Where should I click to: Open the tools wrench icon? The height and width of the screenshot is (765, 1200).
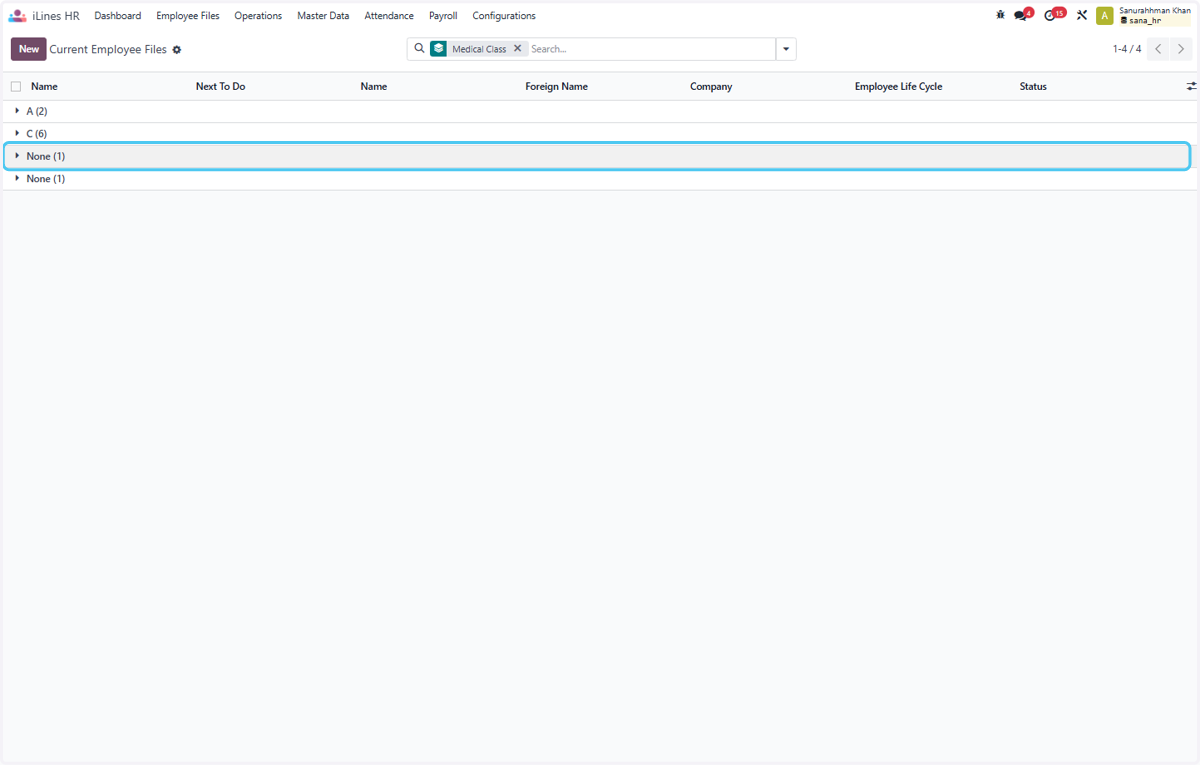[x=1082, y=16]
